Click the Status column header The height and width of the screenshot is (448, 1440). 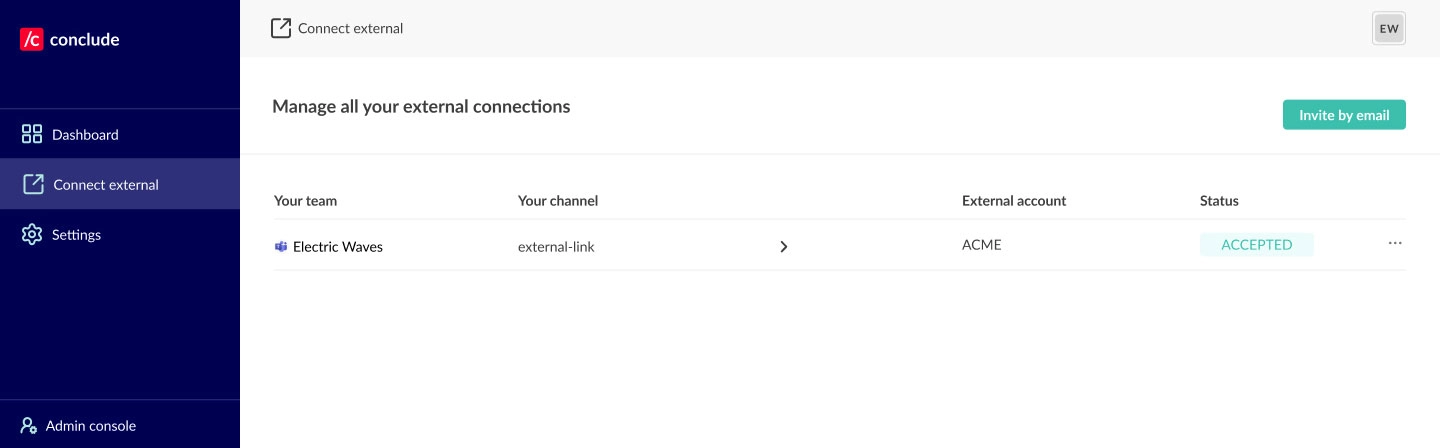pyautogui.click(x=1219, y=201)
